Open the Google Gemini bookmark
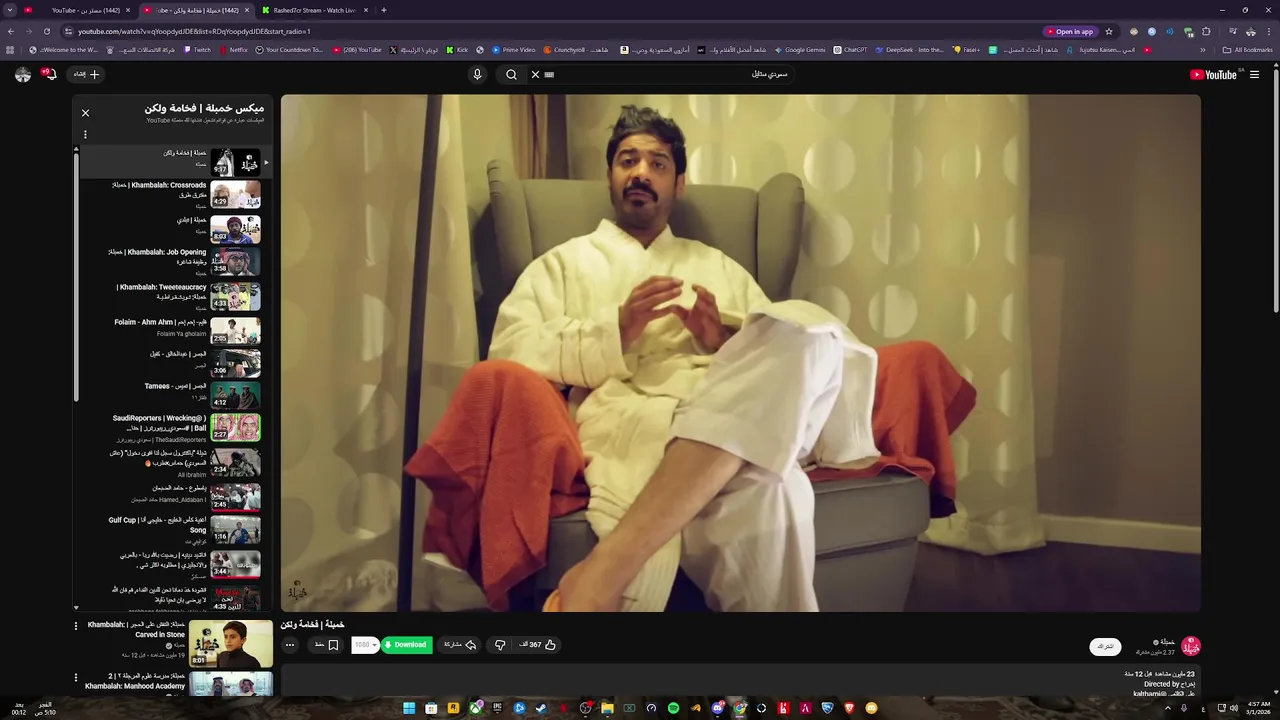 click(800, 49)
